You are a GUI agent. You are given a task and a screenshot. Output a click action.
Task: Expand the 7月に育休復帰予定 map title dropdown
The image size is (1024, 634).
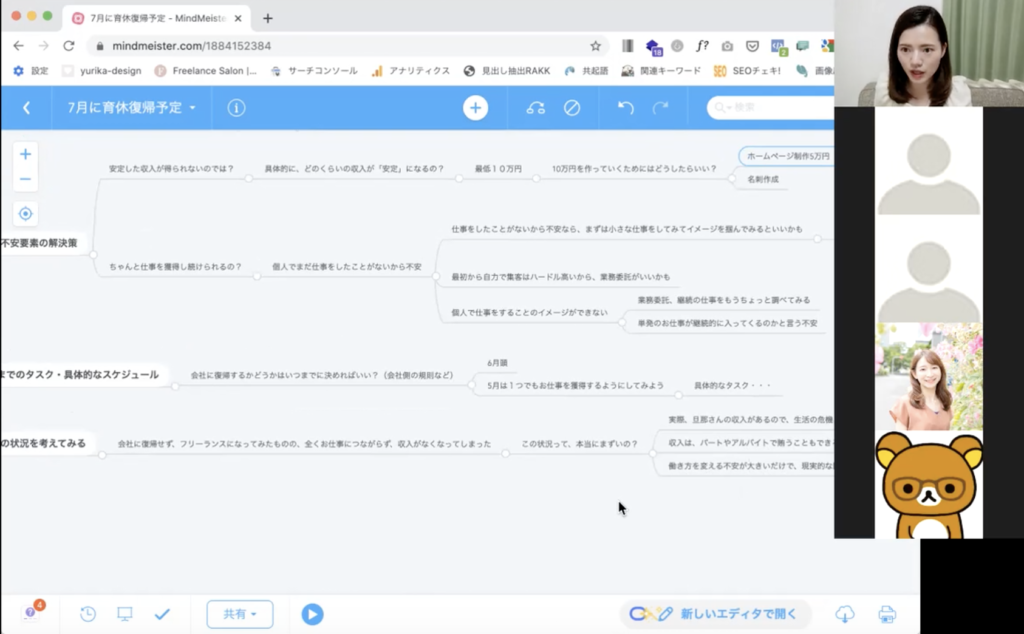[132, 108]
